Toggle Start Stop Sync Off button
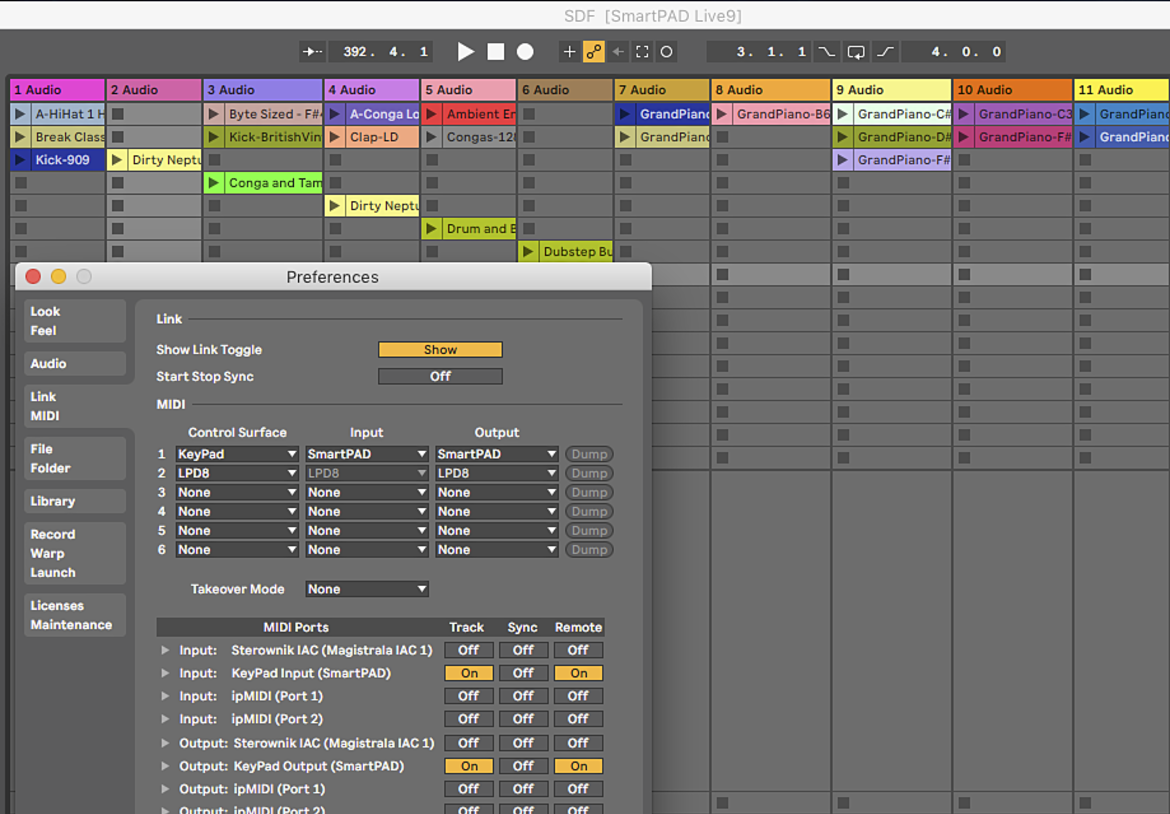Screen dimensions: 1170x814 (440, 377)
